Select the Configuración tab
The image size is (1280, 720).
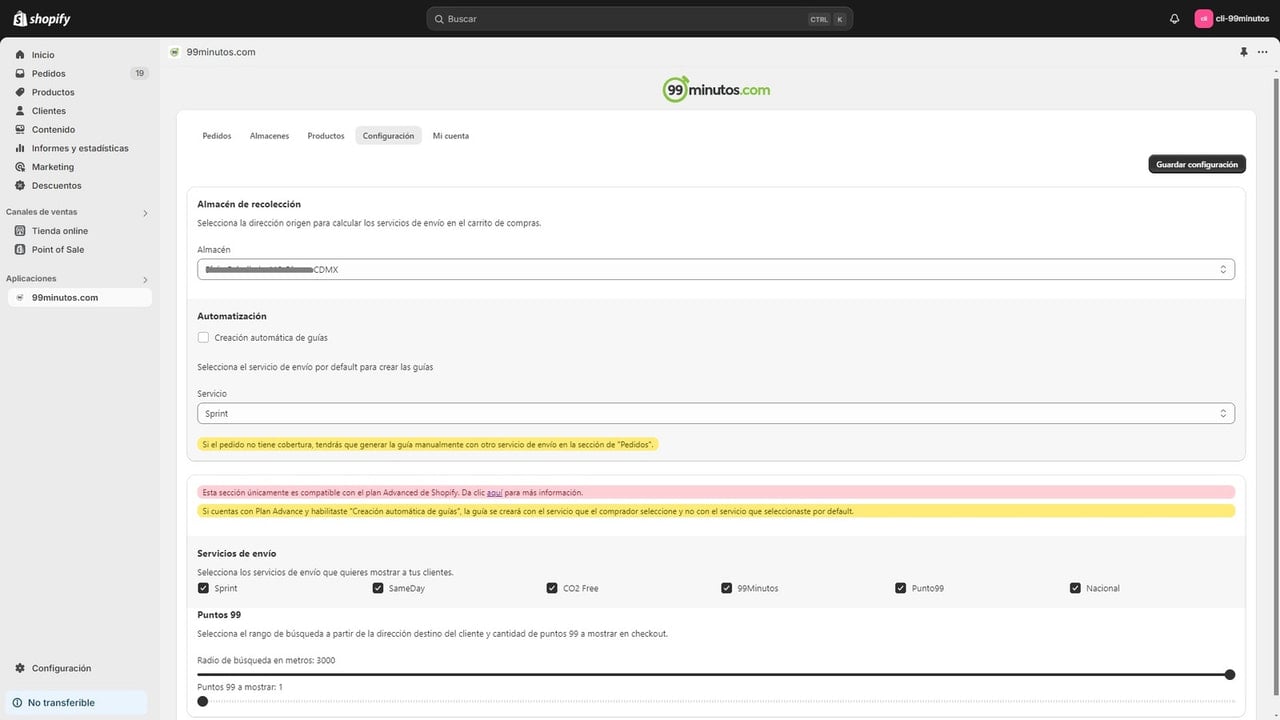[x=388, y=136]
